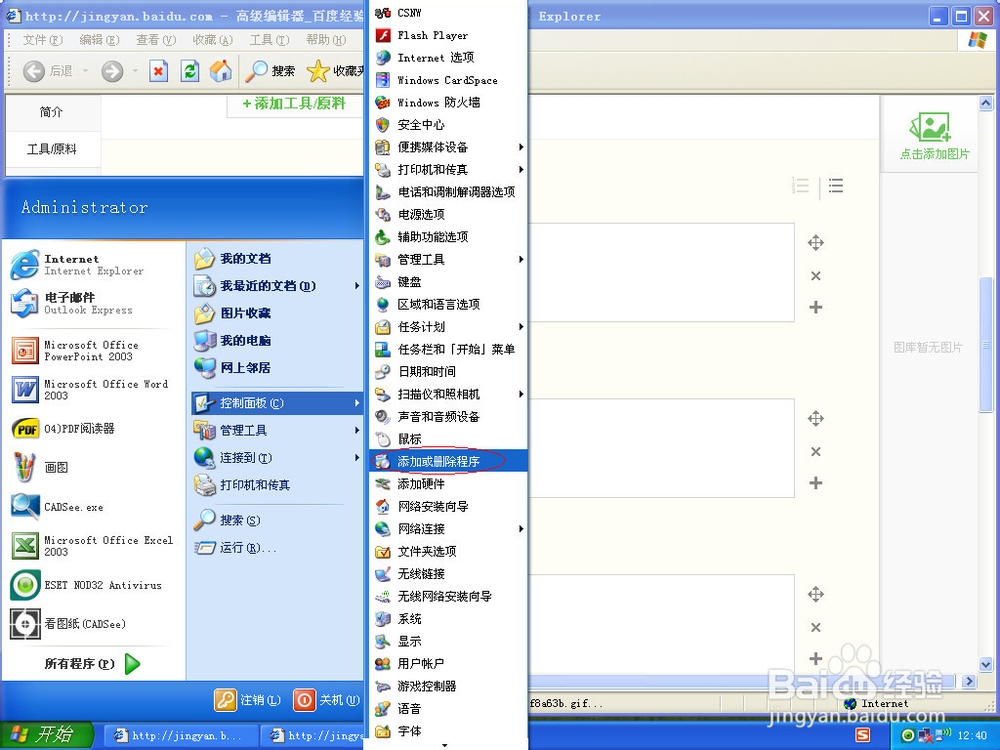
Task: Open Windows CardSpace entry
Action: 448,80
